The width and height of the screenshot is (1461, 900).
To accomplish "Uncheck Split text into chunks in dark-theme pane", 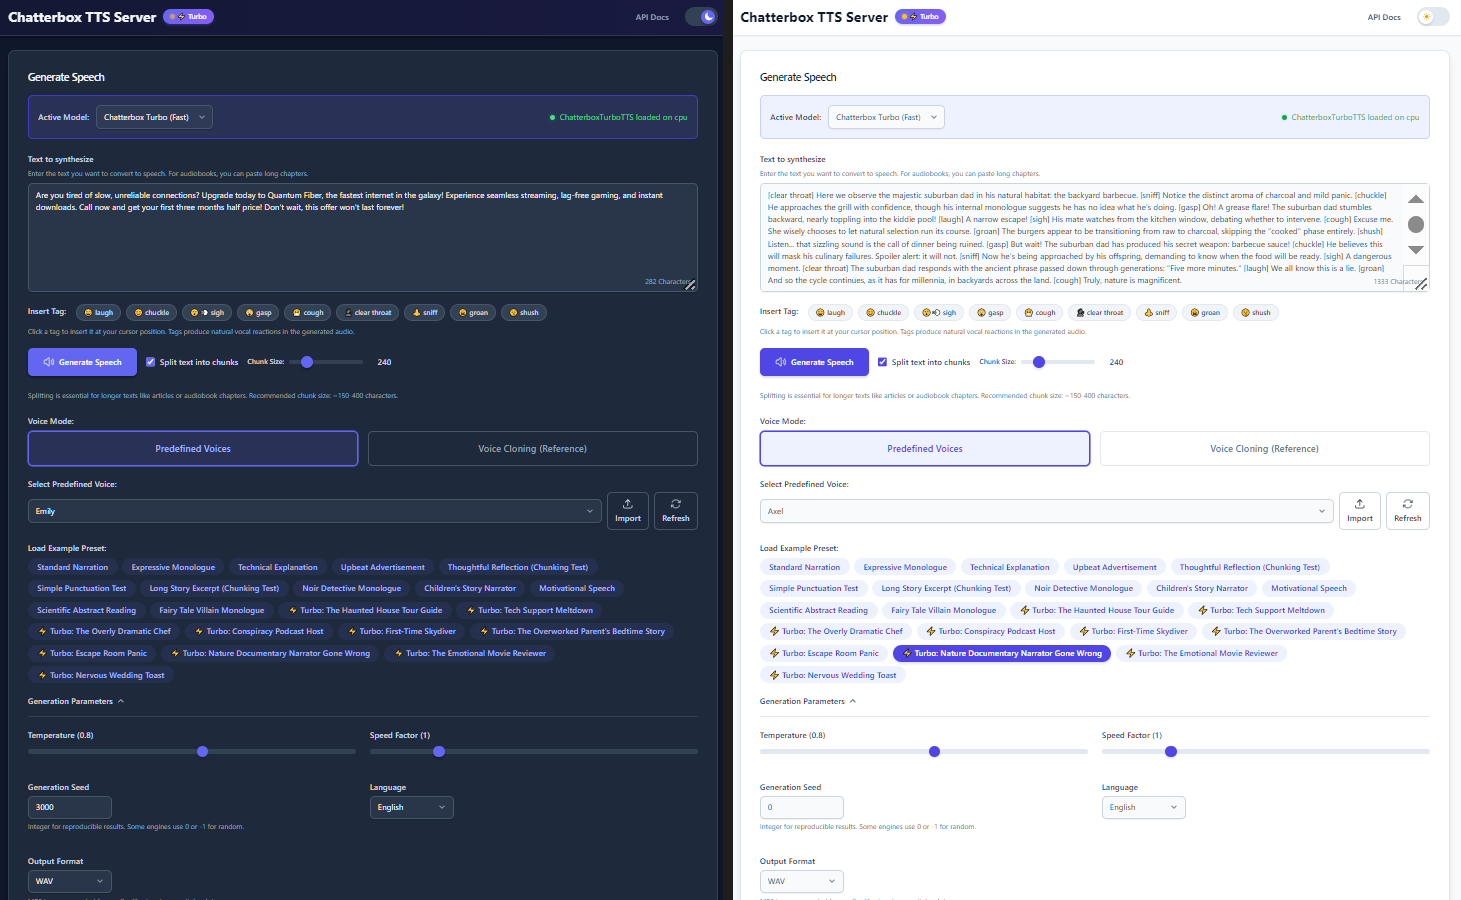I will pyautogui.click(x=150, y=362).
